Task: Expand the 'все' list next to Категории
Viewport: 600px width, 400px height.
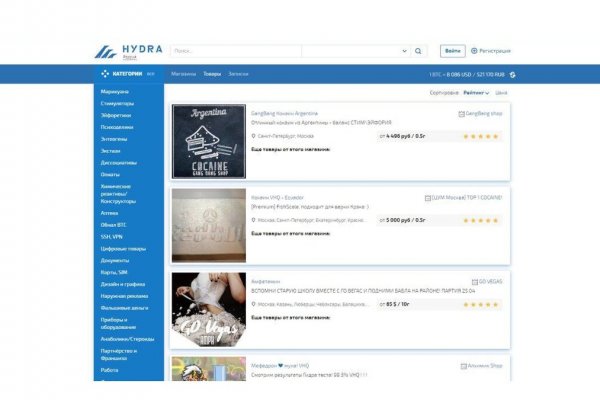Action: click(x=150, y=74)
